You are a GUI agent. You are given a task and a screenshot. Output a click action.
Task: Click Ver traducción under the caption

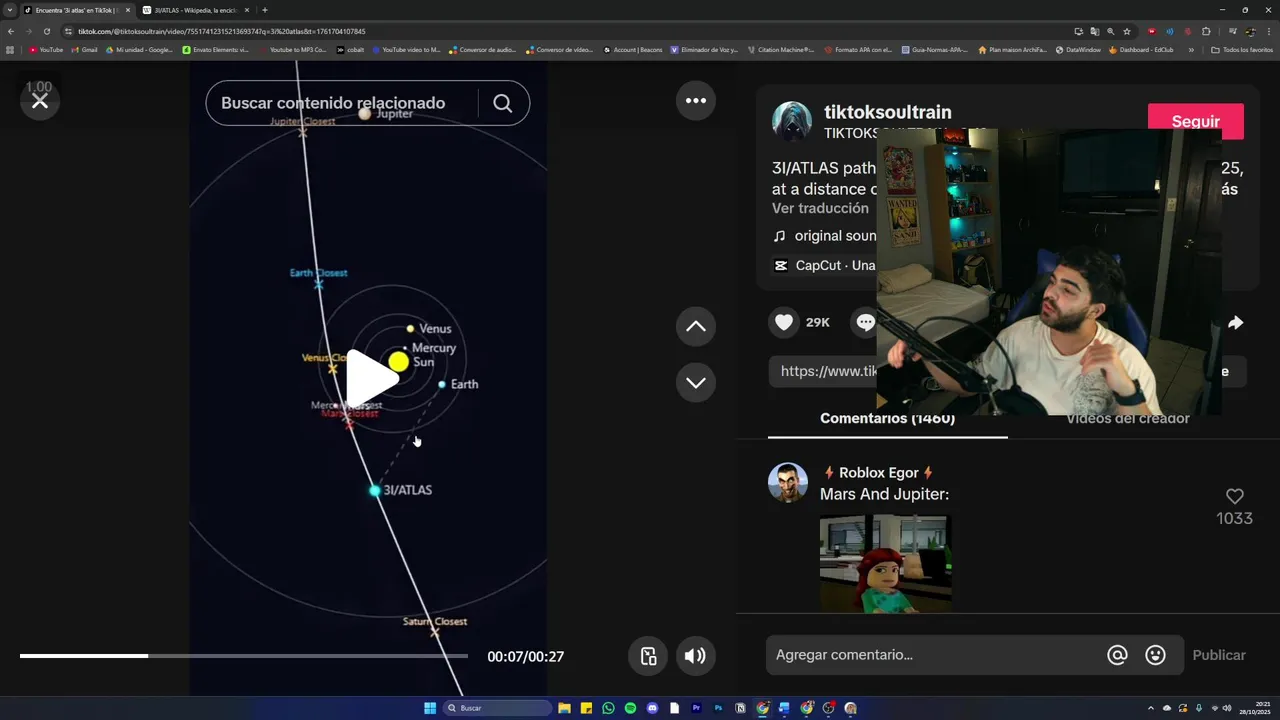click(820, 208)
